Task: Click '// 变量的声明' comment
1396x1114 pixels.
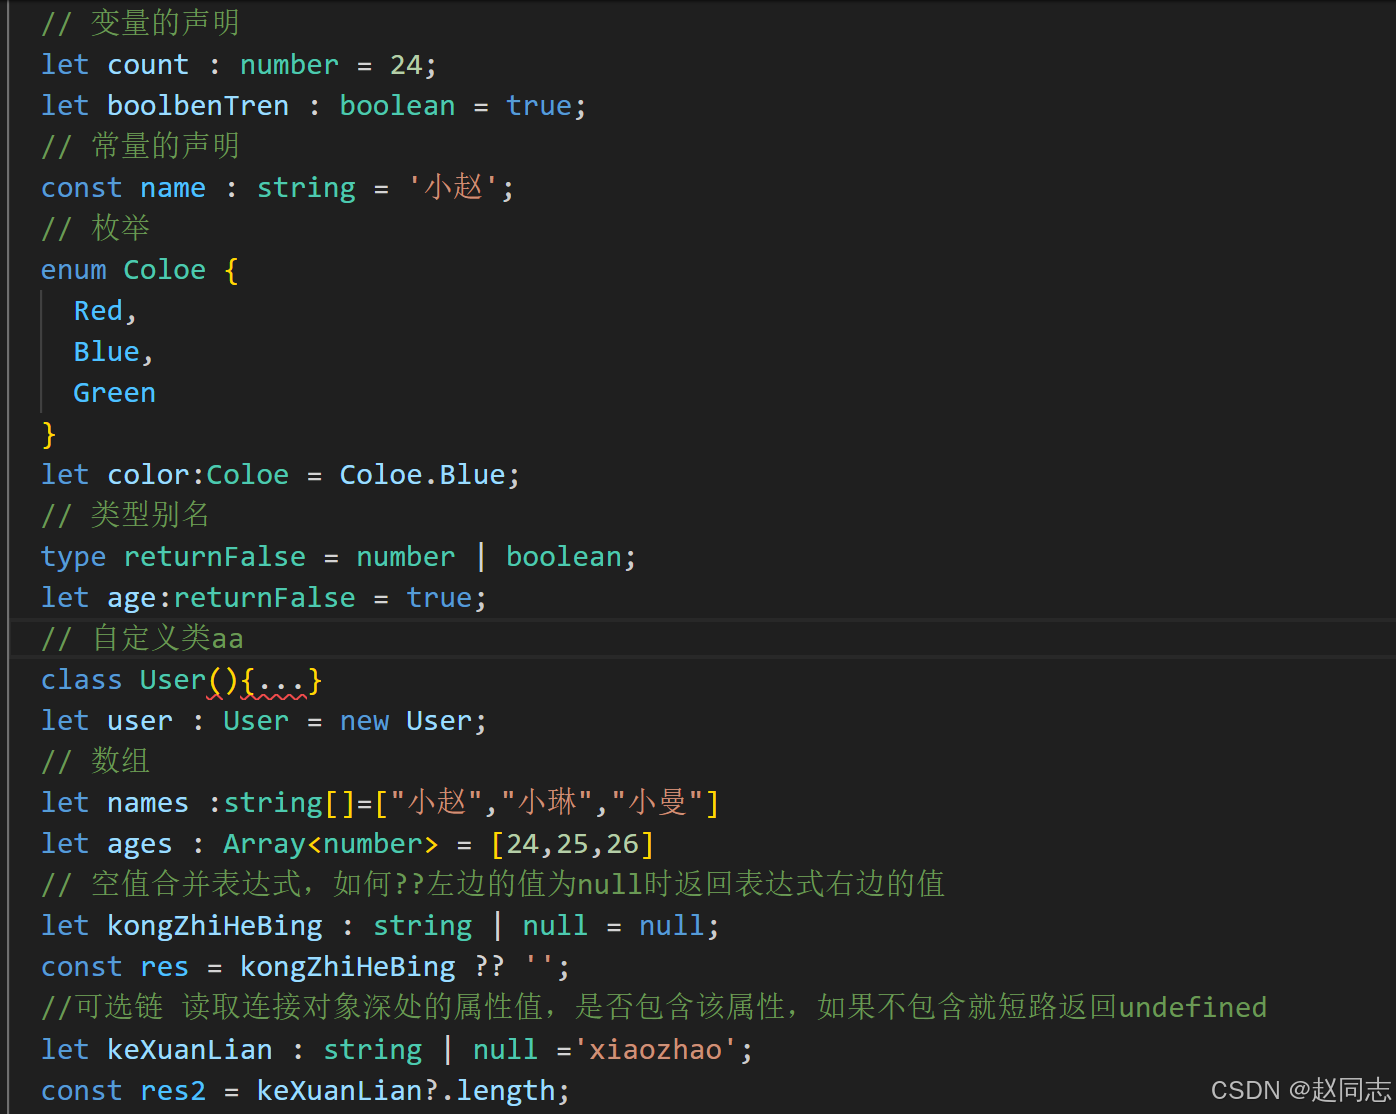Action: pyautogui.click(x=140, y=24)
